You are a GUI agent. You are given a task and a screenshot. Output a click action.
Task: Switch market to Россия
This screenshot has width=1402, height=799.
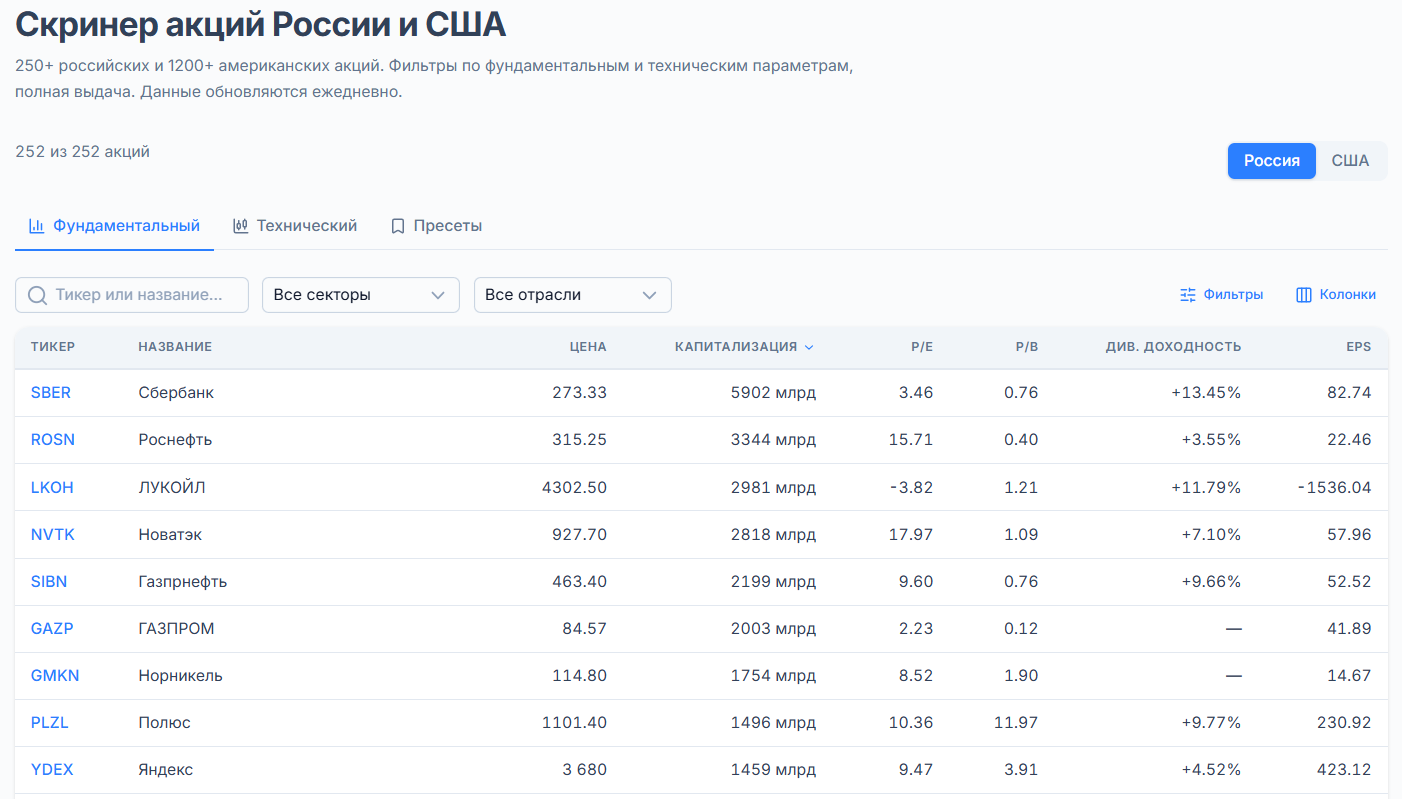[1272, 161]
